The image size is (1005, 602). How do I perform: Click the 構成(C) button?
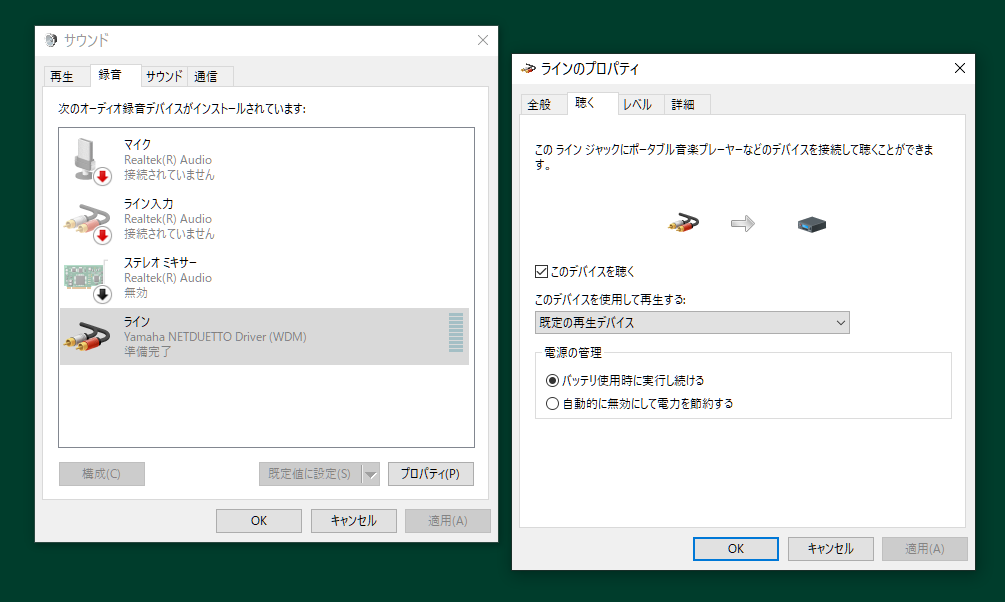(102, 474)
